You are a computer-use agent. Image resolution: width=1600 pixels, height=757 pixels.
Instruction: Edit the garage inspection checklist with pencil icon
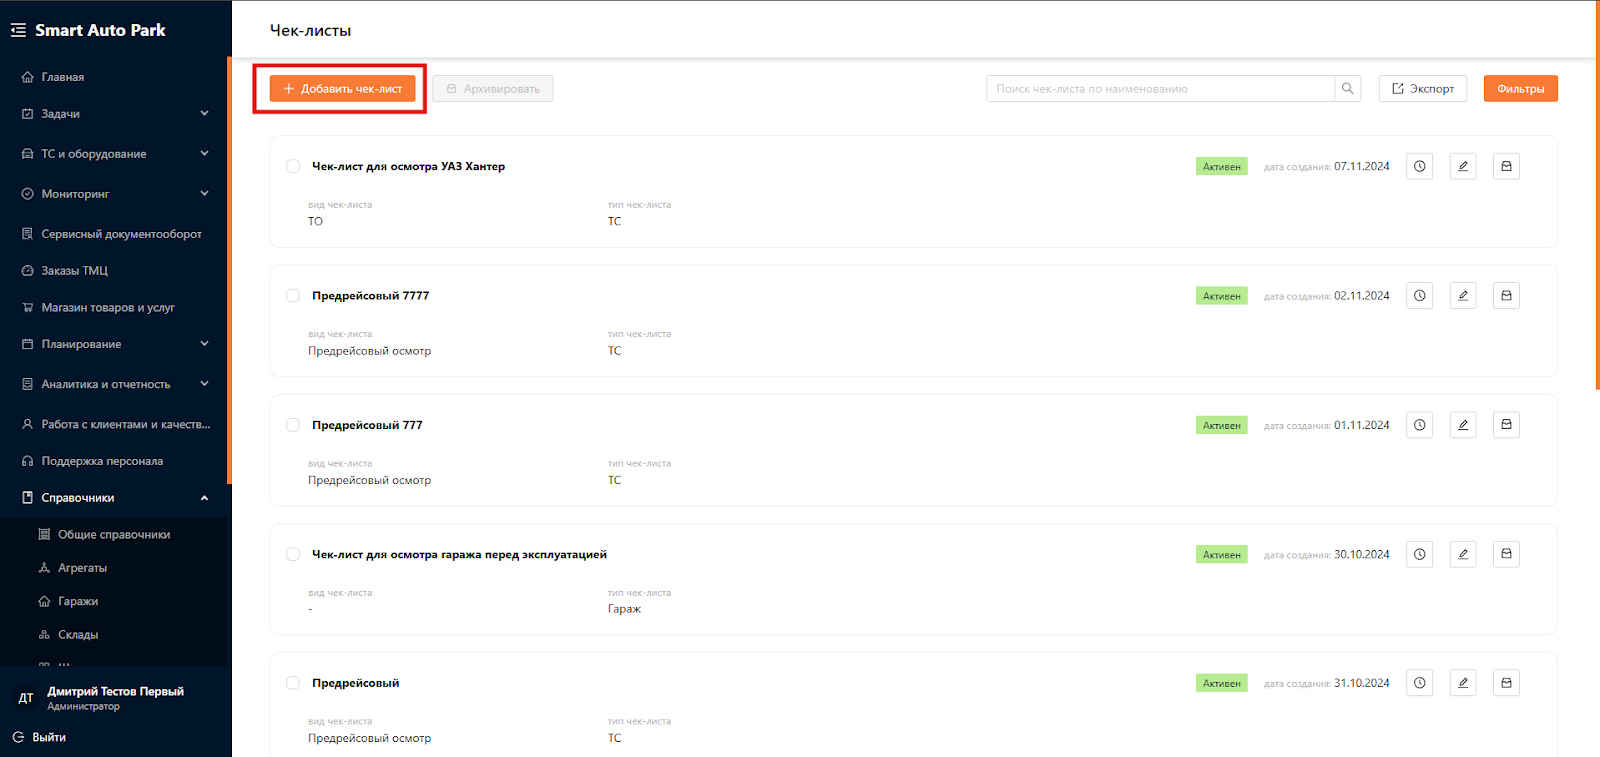pyautogui.click(x=1463, y=554)
